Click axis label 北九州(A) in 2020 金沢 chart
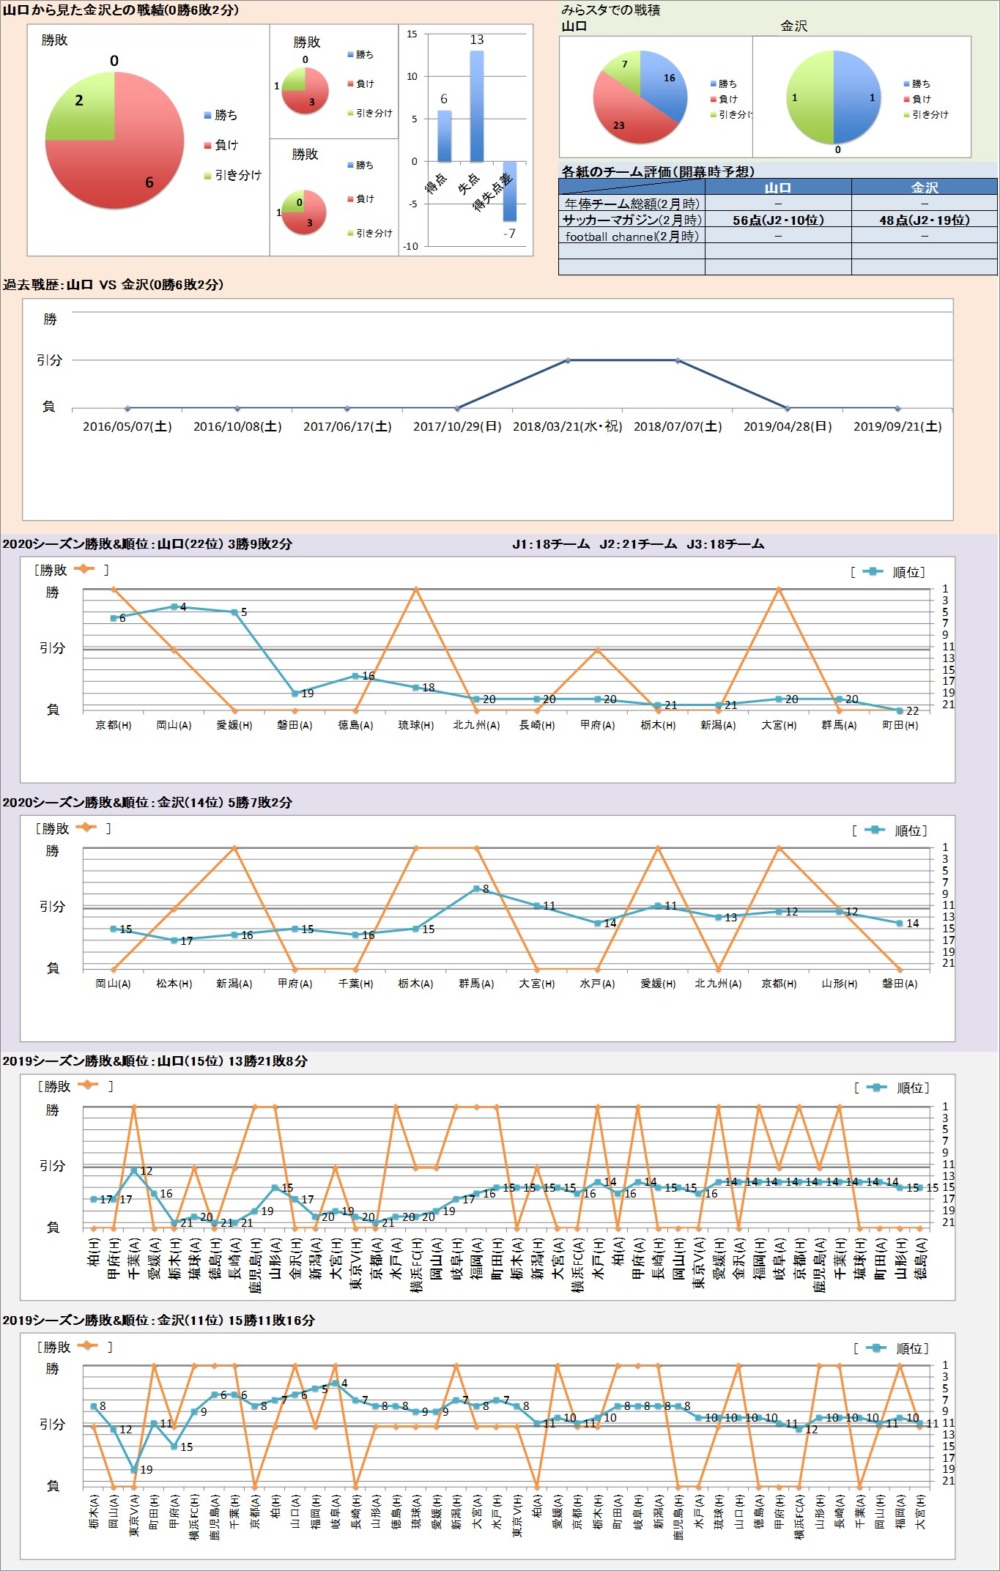 tap(718, 984)
